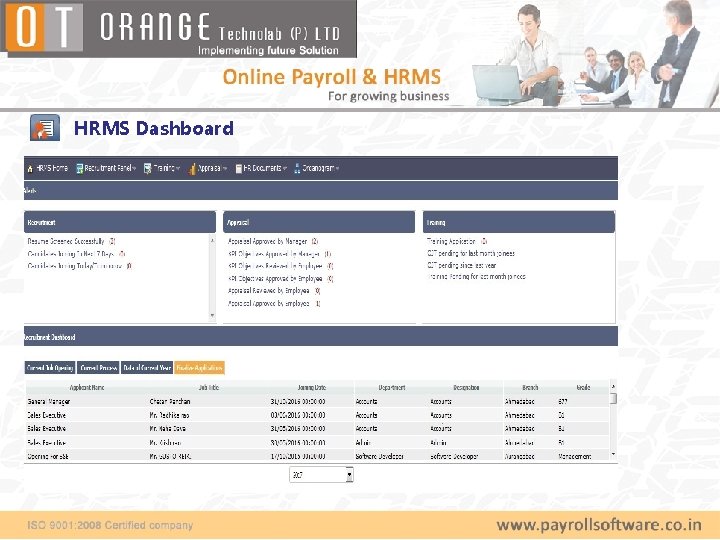The width and height of the screenshot is (720, 540).
Task: Expand the Organogram dropdown arrow
Action: 338,169
